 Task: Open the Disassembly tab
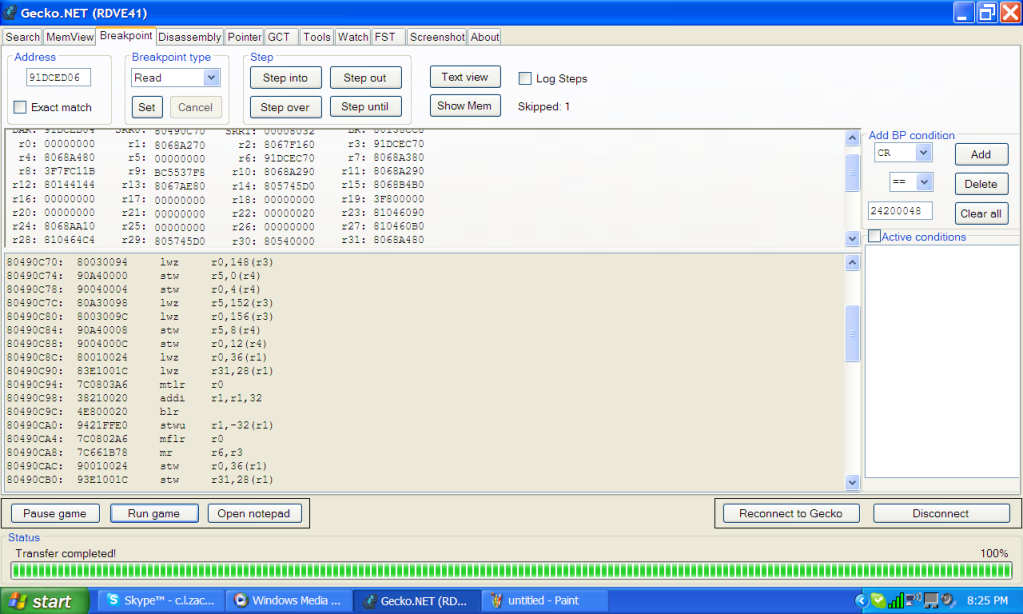coord(190,37)
